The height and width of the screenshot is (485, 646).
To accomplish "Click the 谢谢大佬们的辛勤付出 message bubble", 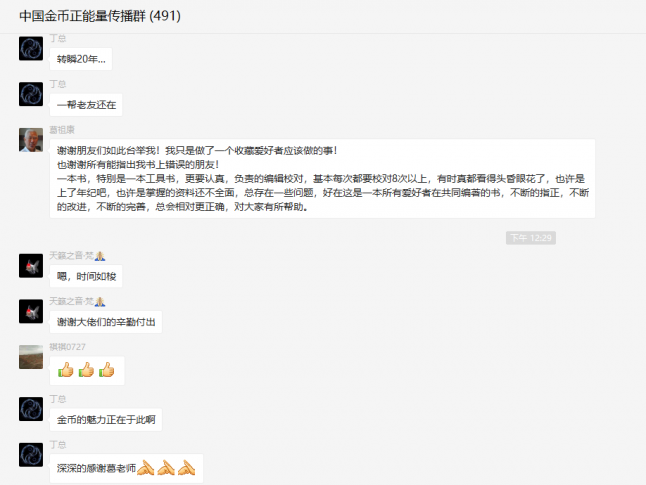I will [x=106, y=322].
